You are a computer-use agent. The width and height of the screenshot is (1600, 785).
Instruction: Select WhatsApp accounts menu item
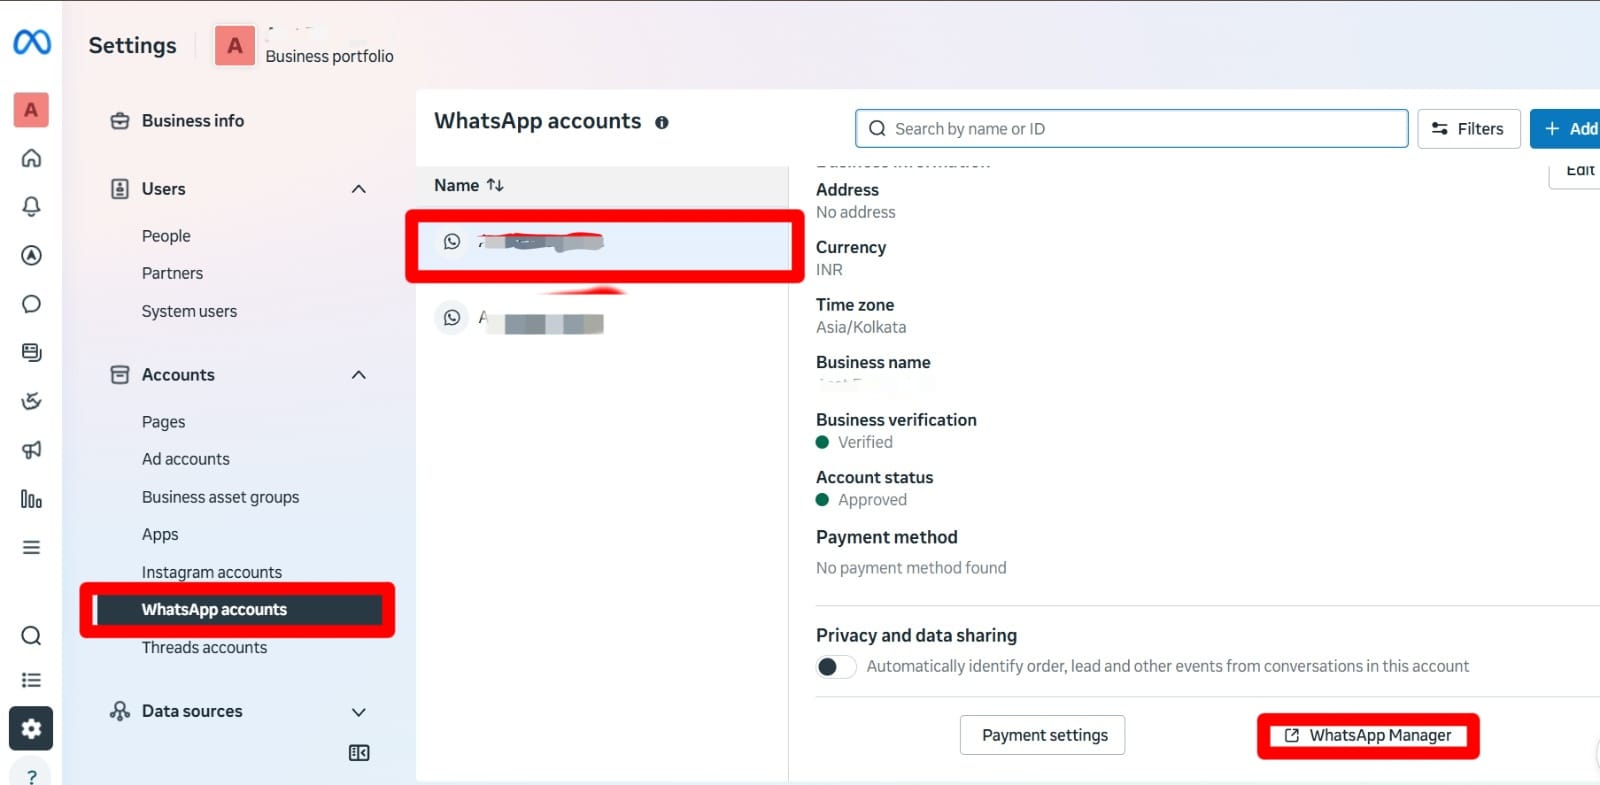click(x=237, y=610)
